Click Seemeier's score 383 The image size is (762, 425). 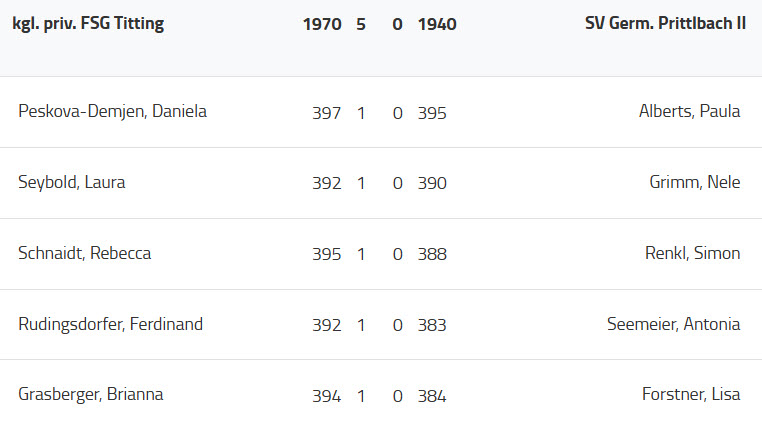432,326
